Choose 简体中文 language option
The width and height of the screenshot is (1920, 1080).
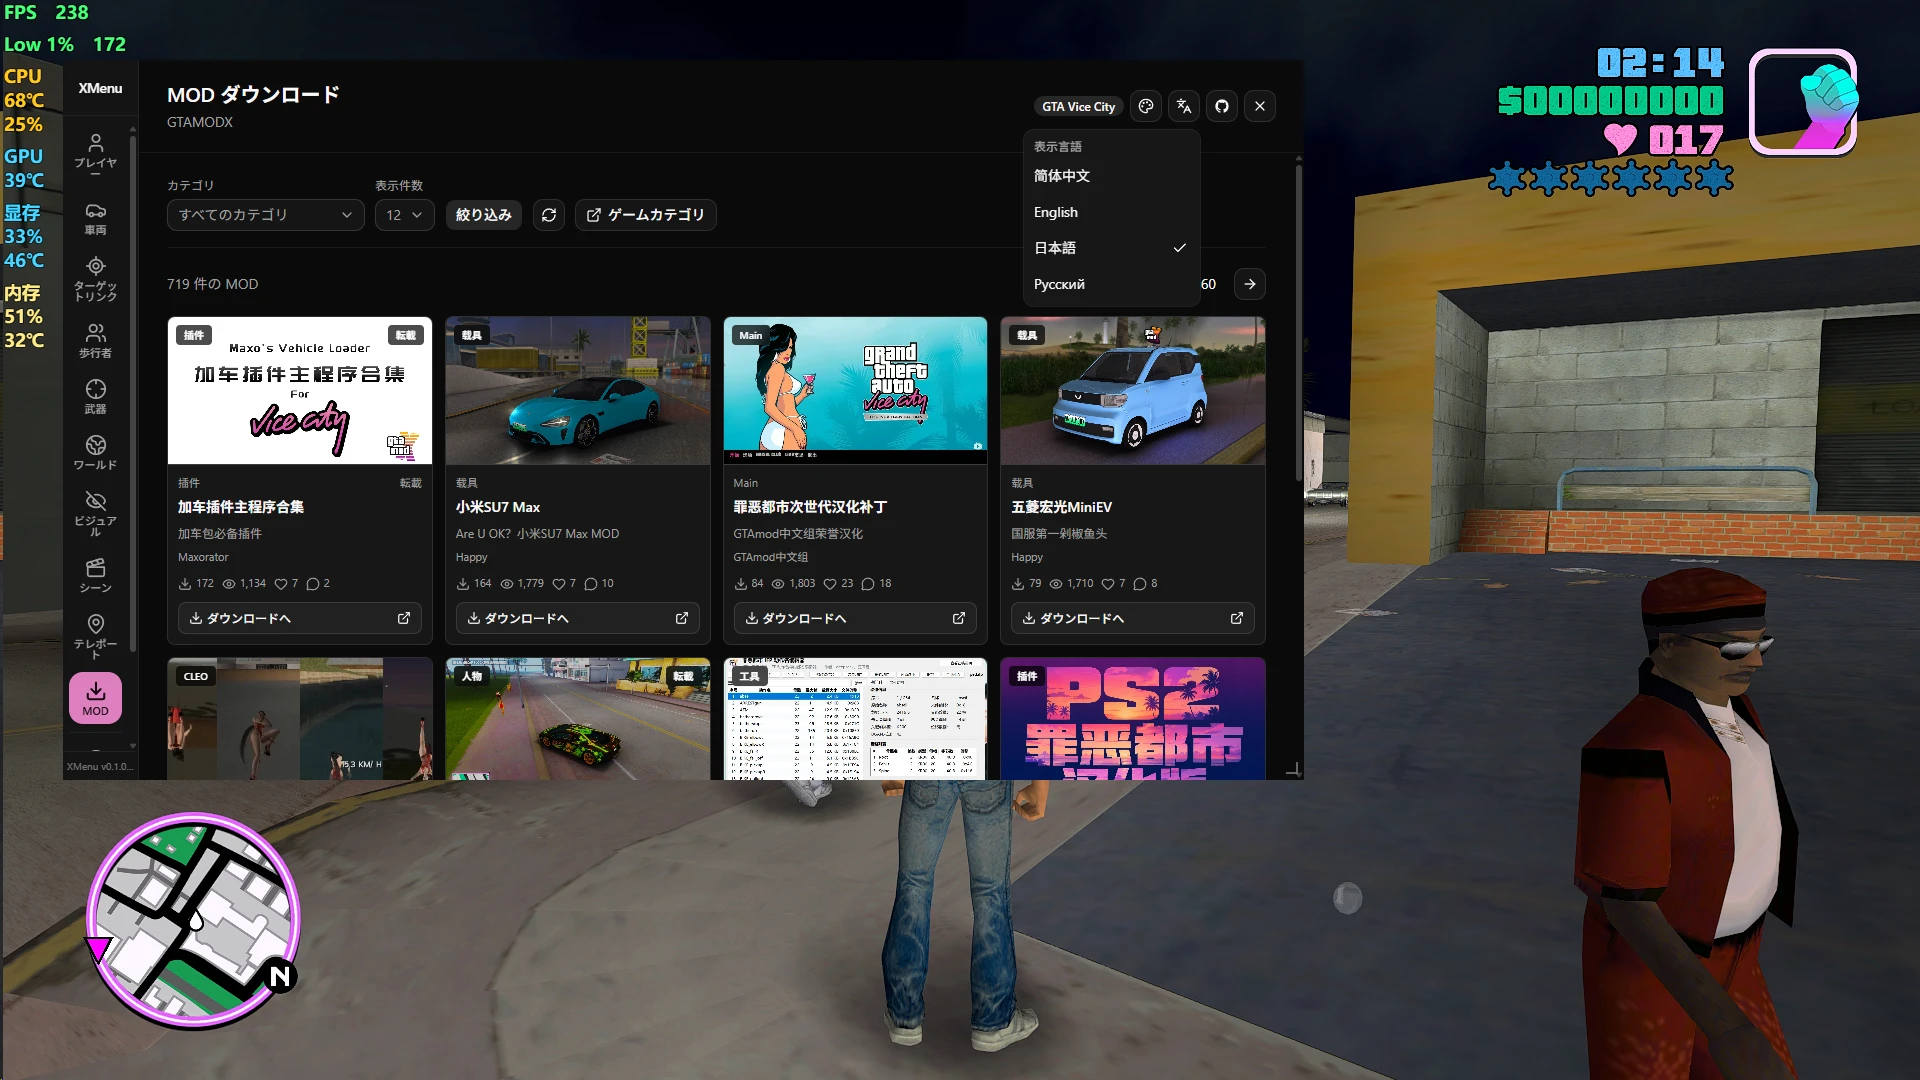[x=1110, y=176]
